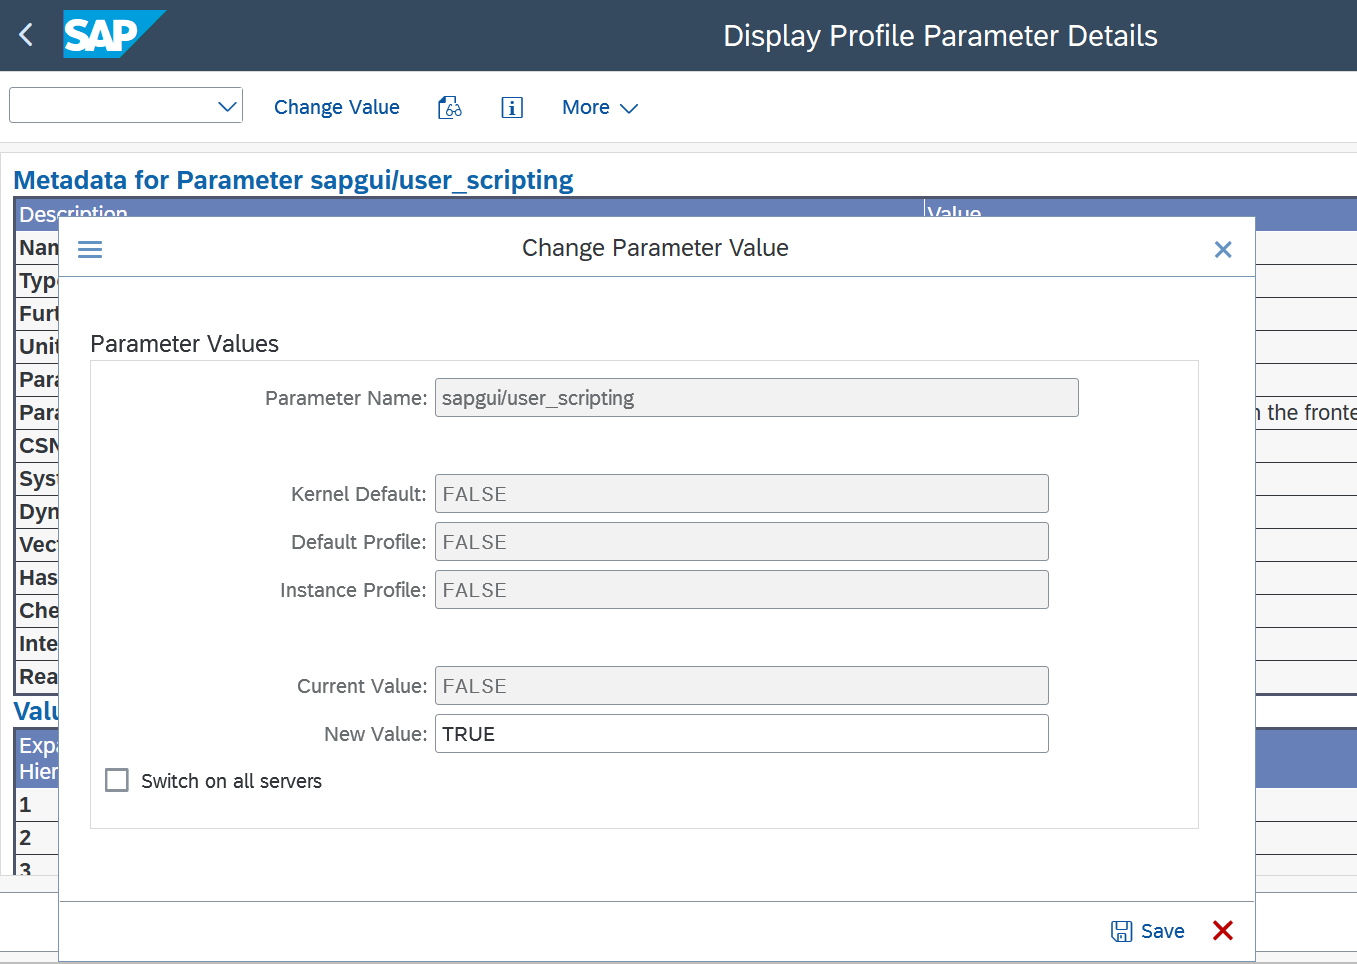Viewport: 1357px width, 964px height.
Task: Click Change Value in toolbar
Action: click(x=336, y=108)
